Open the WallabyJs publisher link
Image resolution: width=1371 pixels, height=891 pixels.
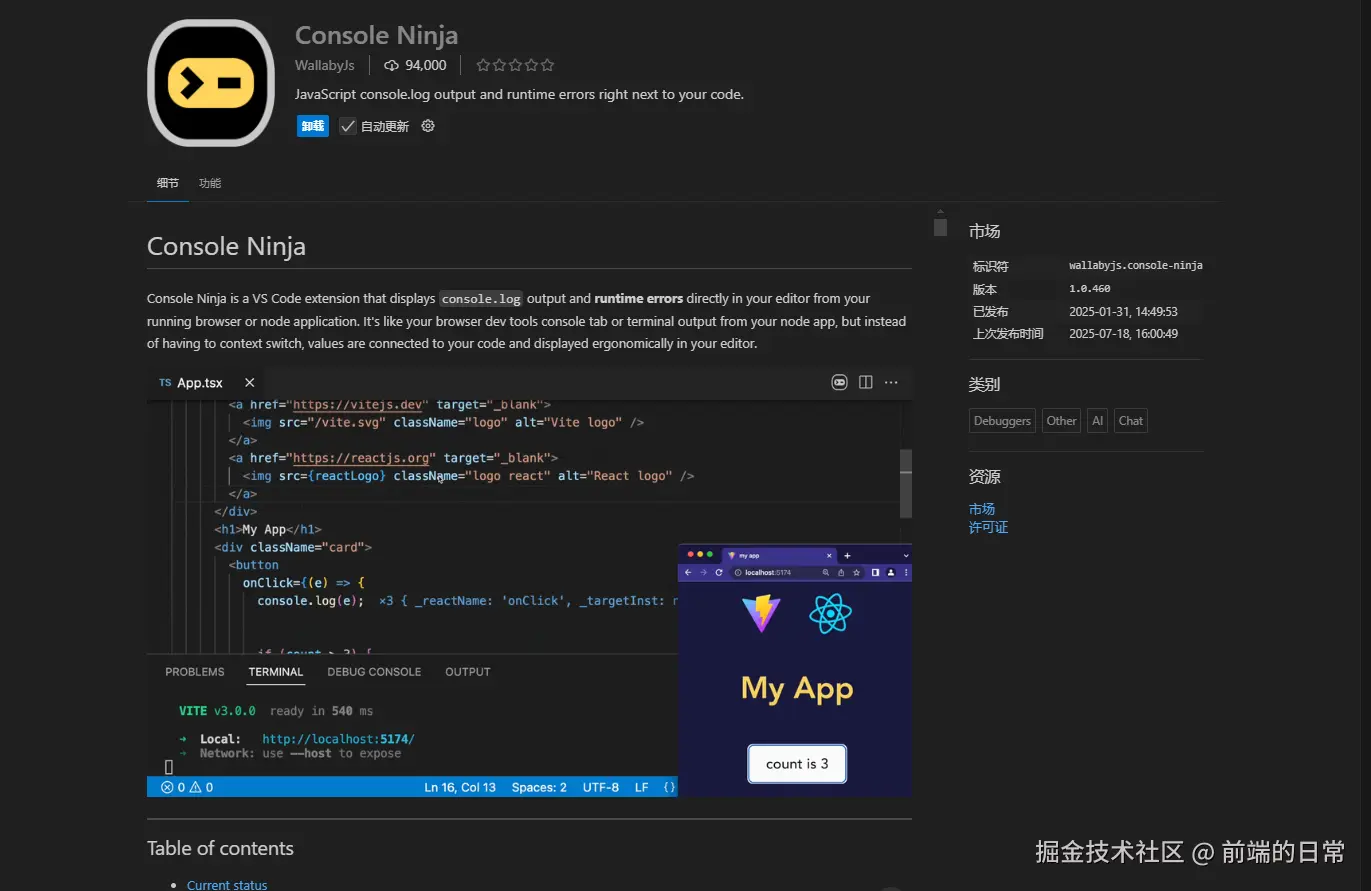pyautogui.click(x=325, y=65)
